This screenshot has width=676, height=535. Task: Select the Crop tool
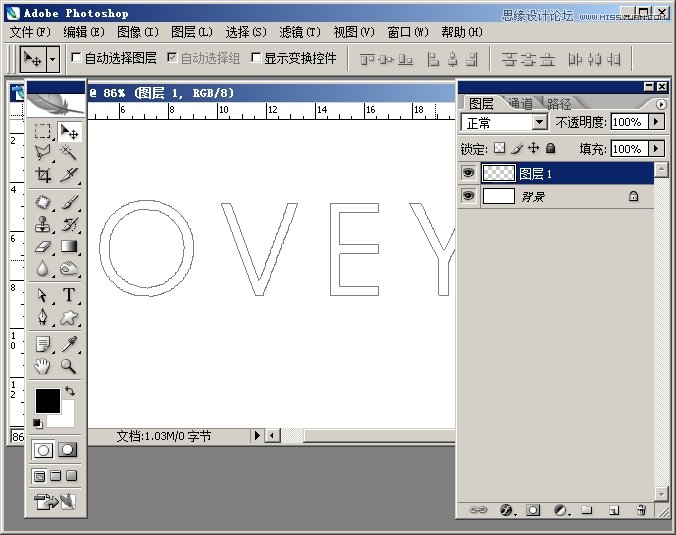(43, 174)
